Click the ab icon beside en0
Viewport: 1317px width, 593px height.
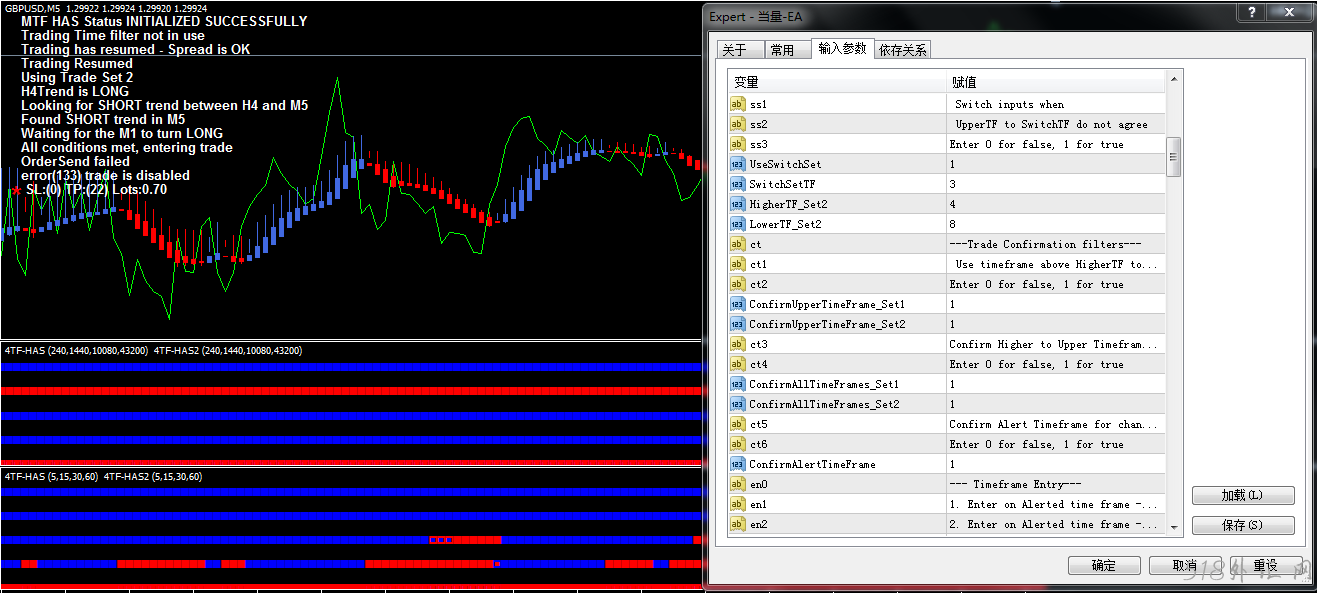point(738,484)
